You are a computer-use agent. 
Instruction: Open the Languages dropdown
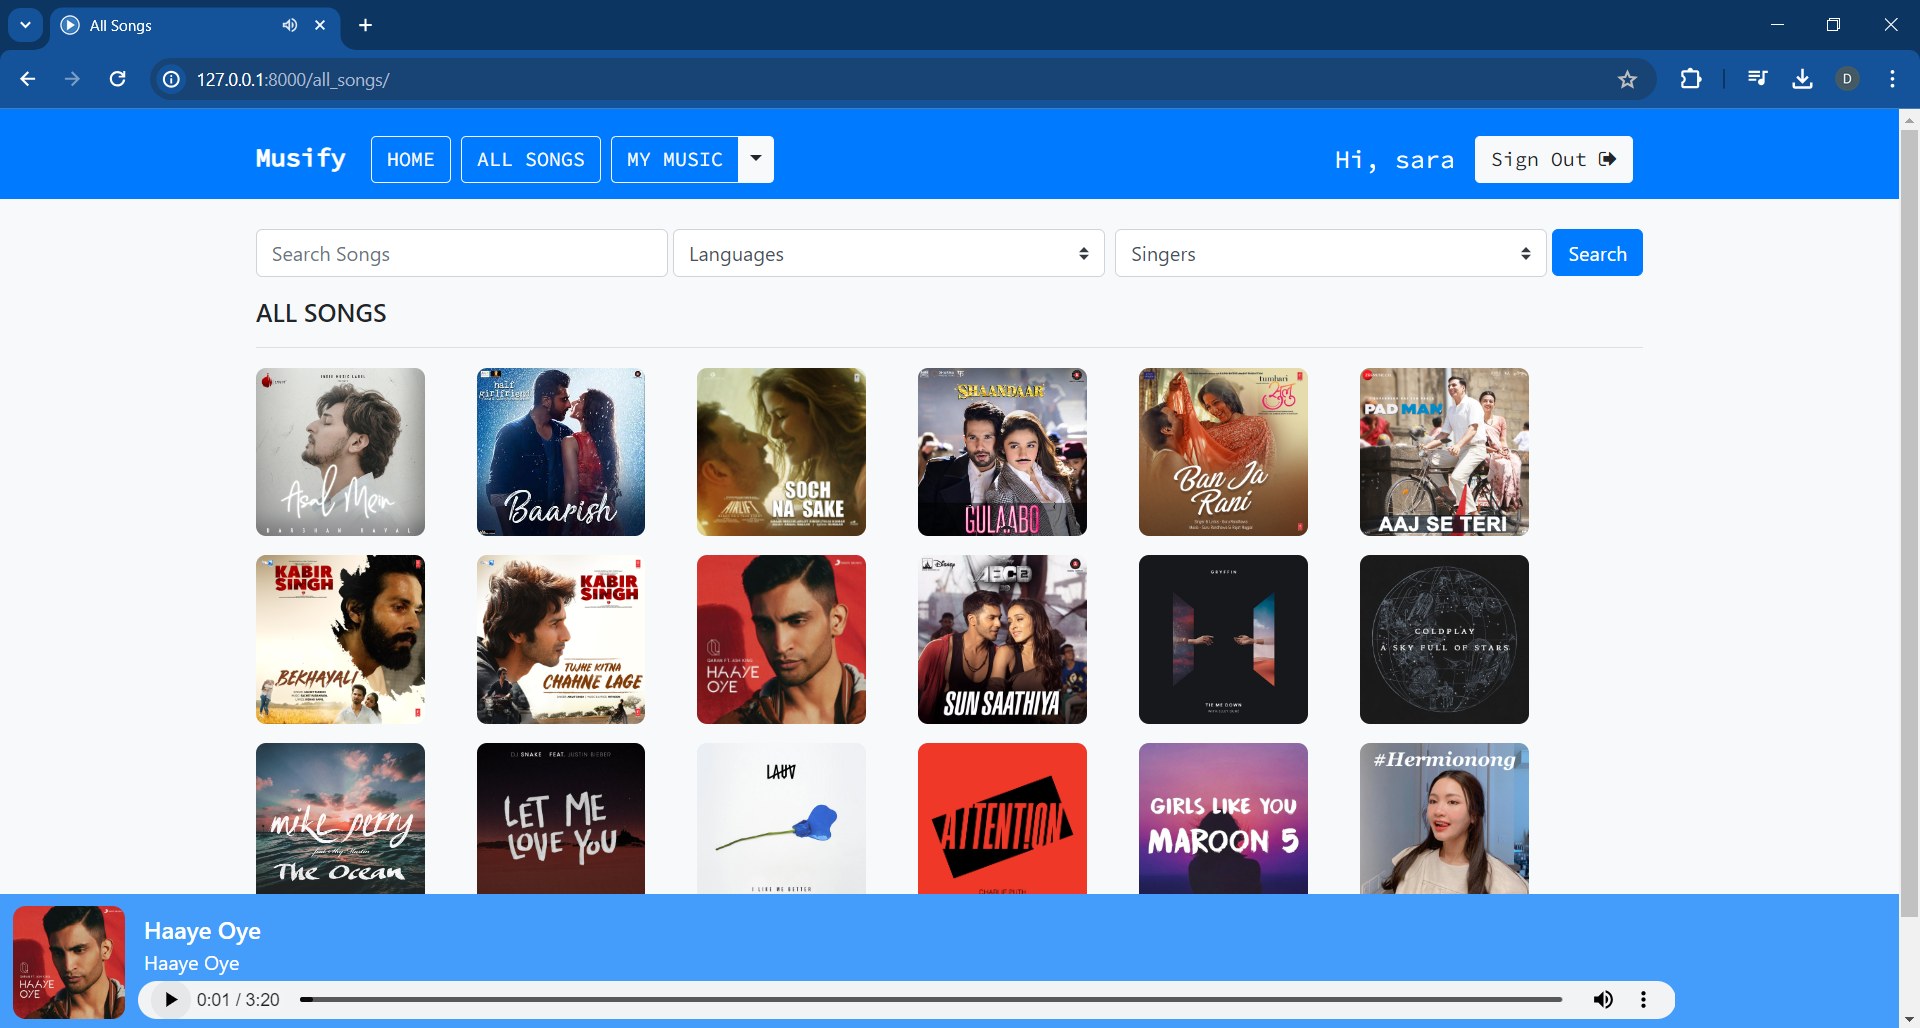(x=888, y=253)
